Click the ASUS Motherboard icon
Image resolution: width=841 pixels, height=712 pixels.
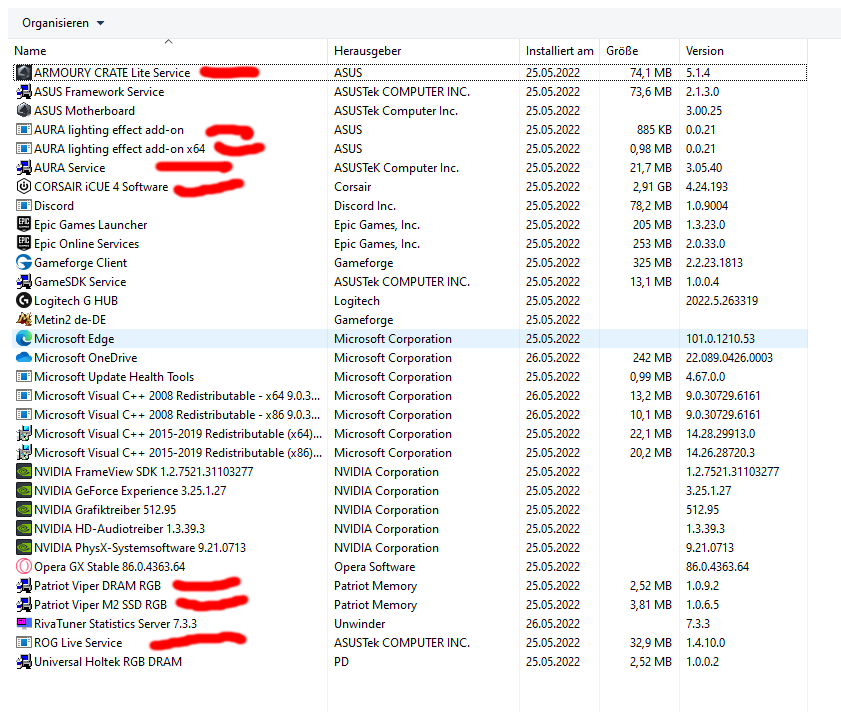pyautogui.click(x=24, y=111)
